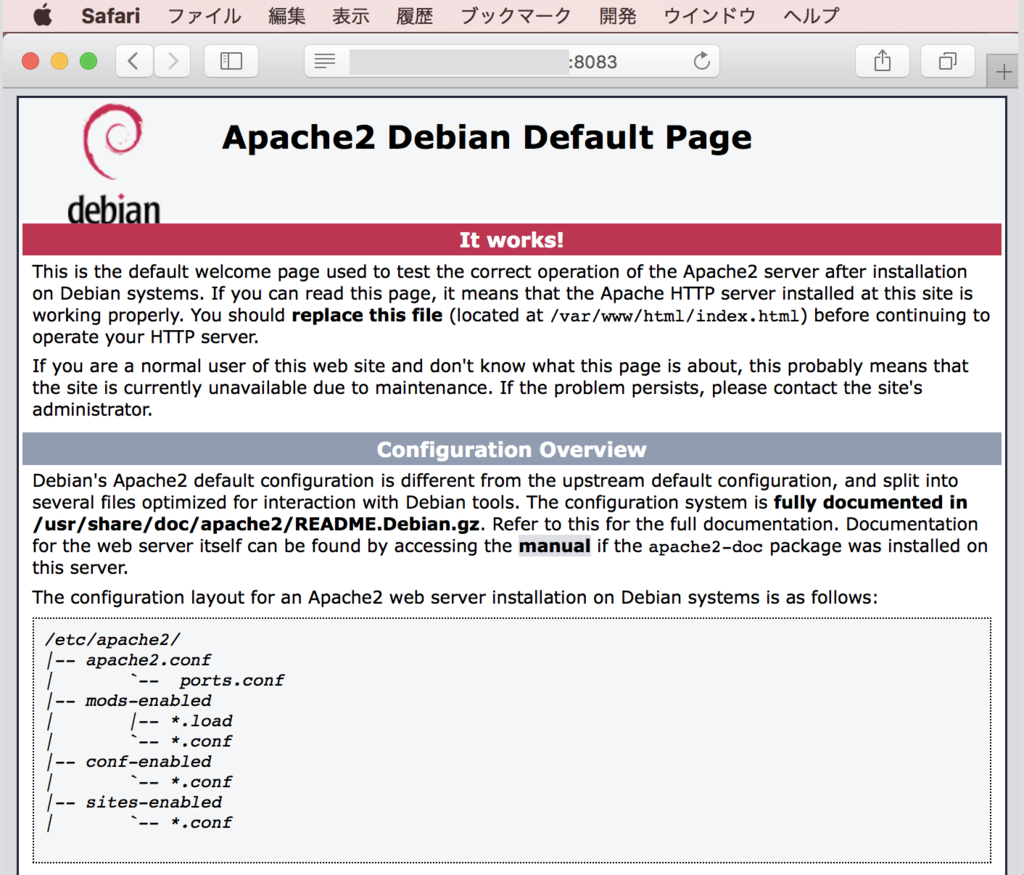Open the 履歴 menu

click(x=415, y=15)
